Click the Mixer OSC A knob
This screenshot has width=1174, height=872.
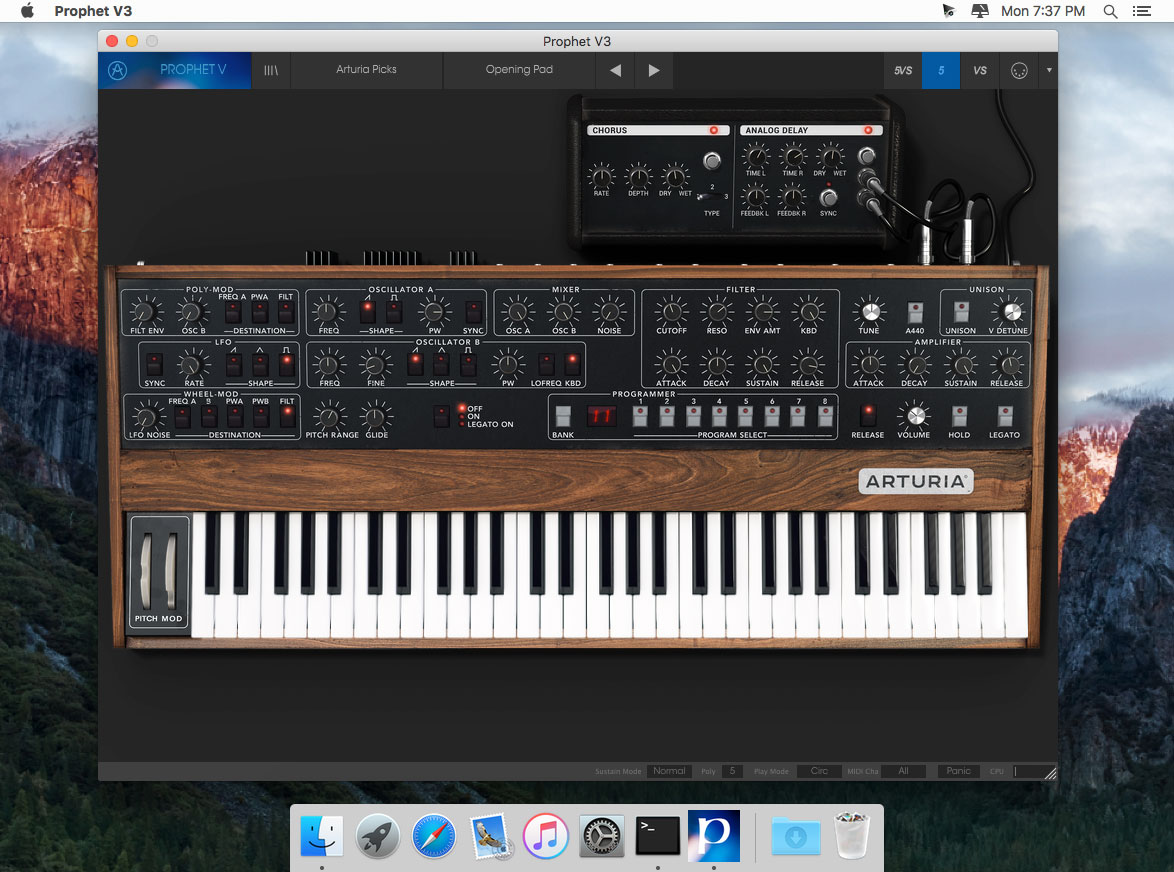(517, 311)
